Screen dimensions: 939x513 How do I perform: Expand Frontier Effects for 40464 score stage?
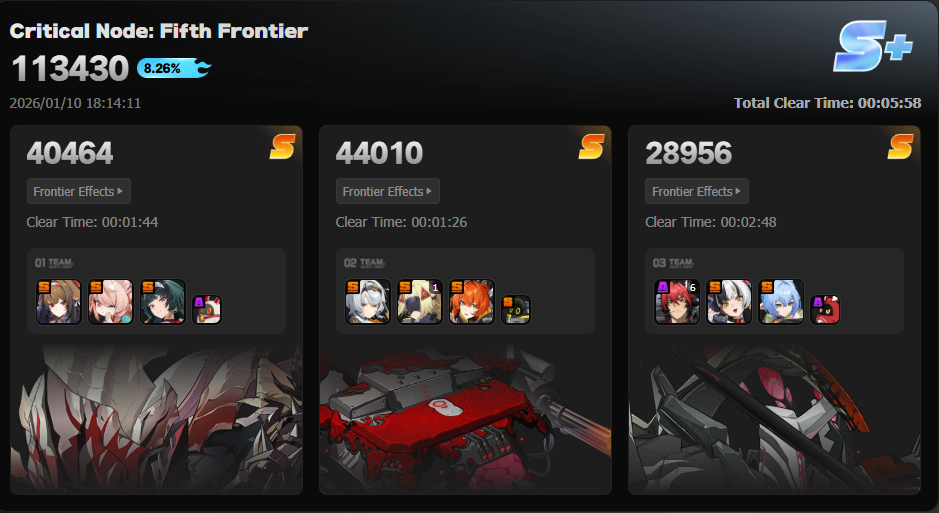(x=78, y=192)
